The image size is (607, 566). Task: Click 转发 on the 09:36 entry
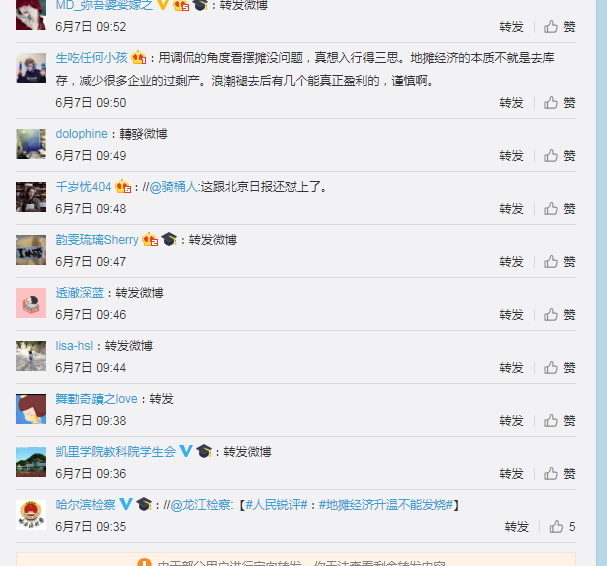point(511,474)
